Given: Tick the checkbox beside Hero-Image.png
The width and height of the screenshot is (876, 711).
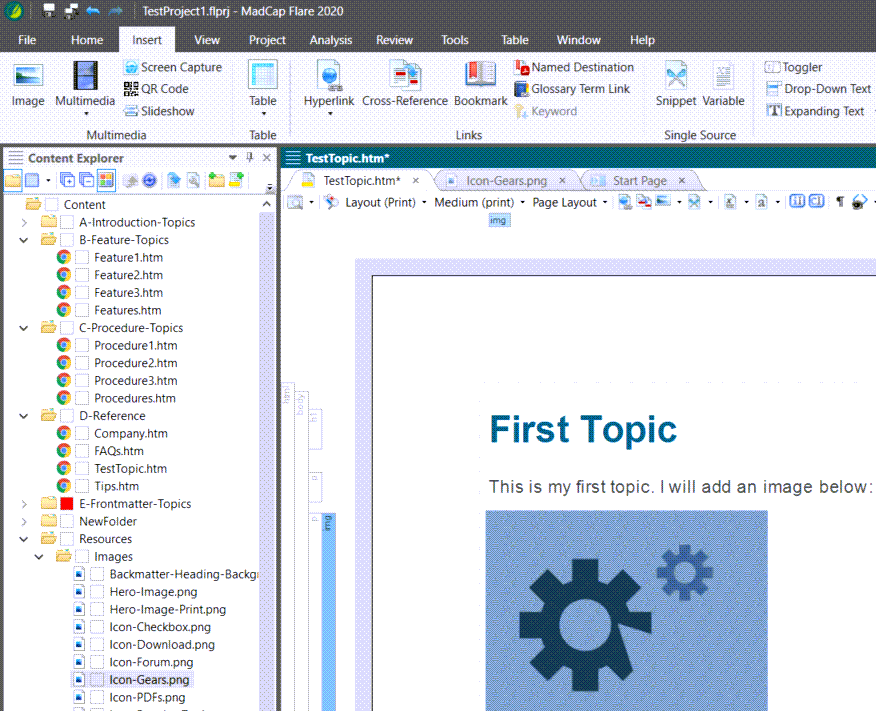Looking at the screenshot, I should (97, 591).
